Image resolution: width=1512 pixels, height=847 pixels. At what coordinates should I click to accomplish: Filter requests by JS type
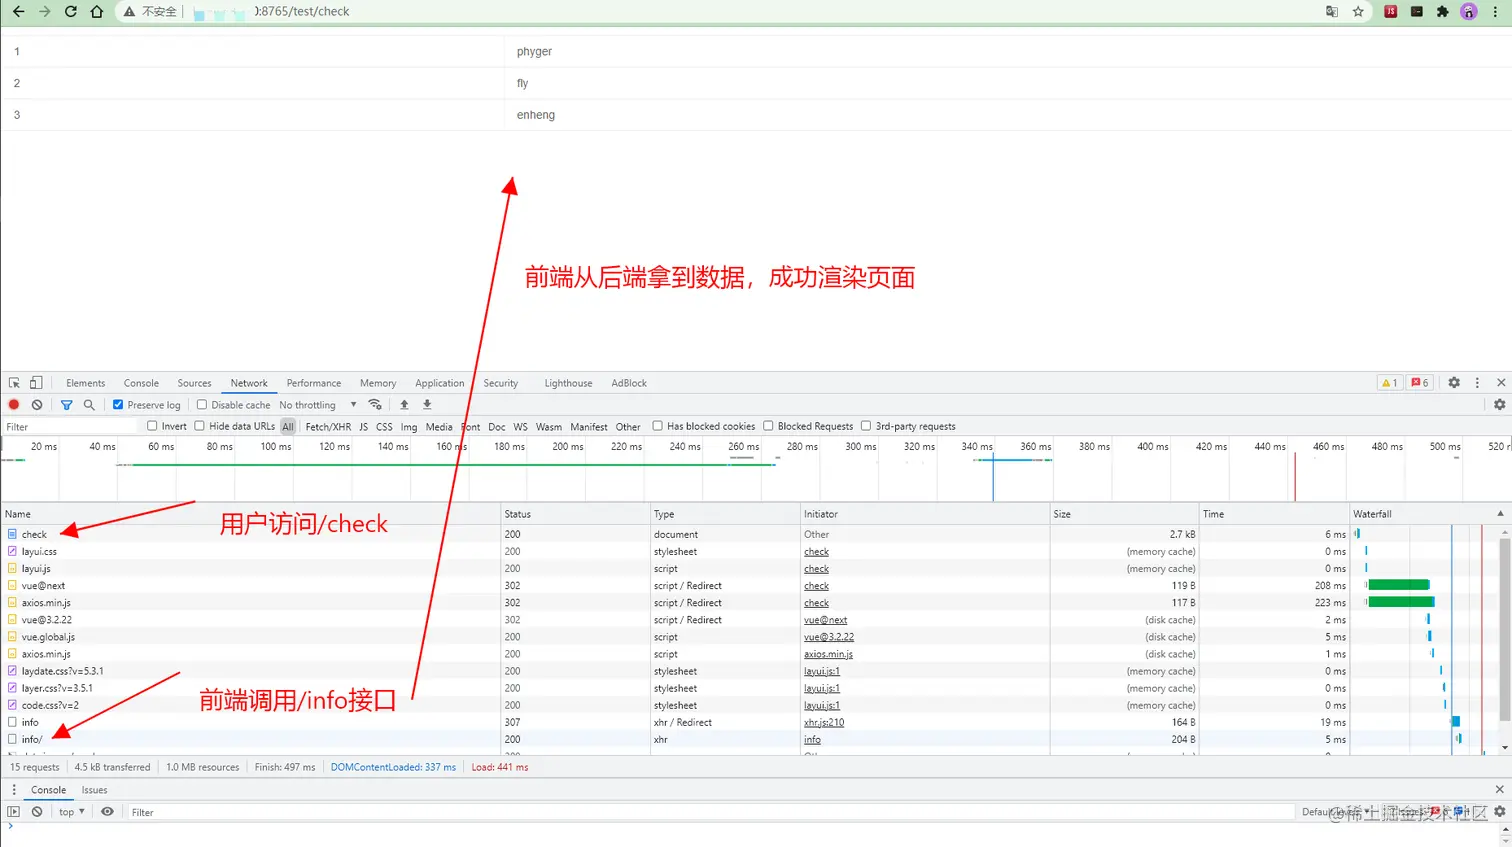[x=364, y=427]
